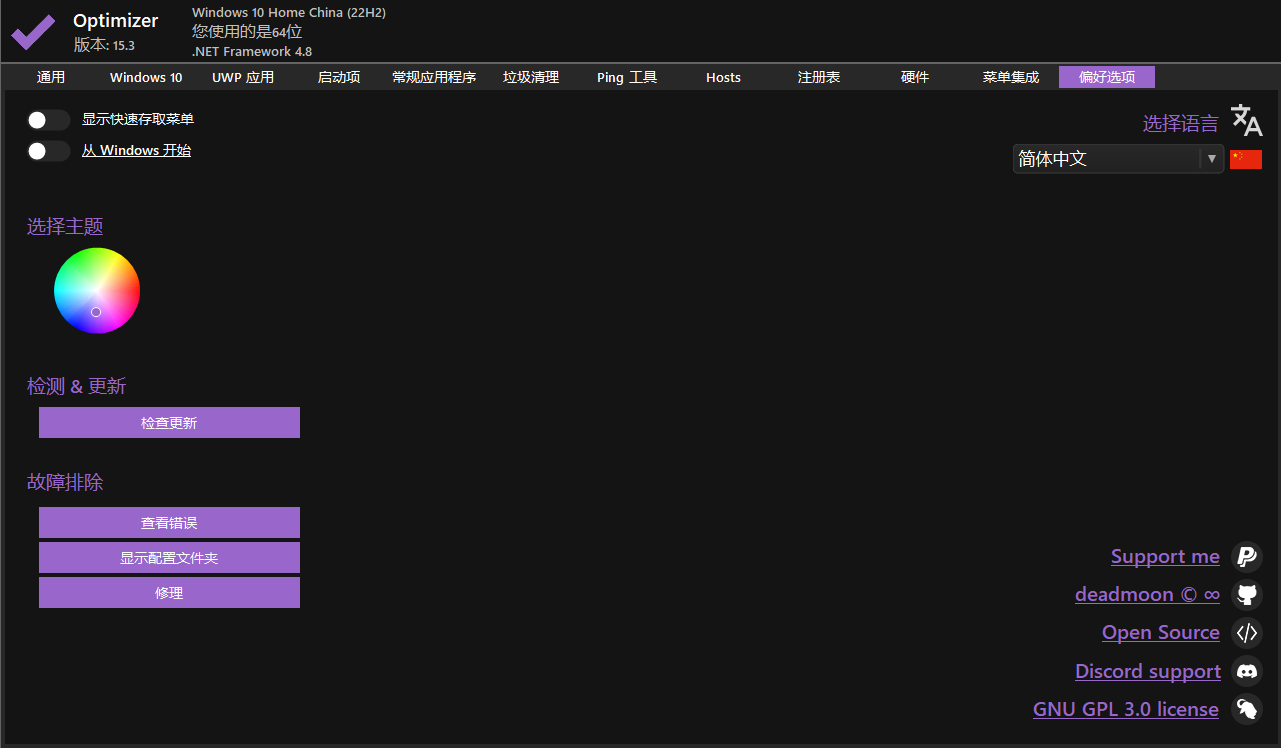Screen dimensions: 1281x748
Task: Click the 修理 button
Action: [x=169, y=593]
